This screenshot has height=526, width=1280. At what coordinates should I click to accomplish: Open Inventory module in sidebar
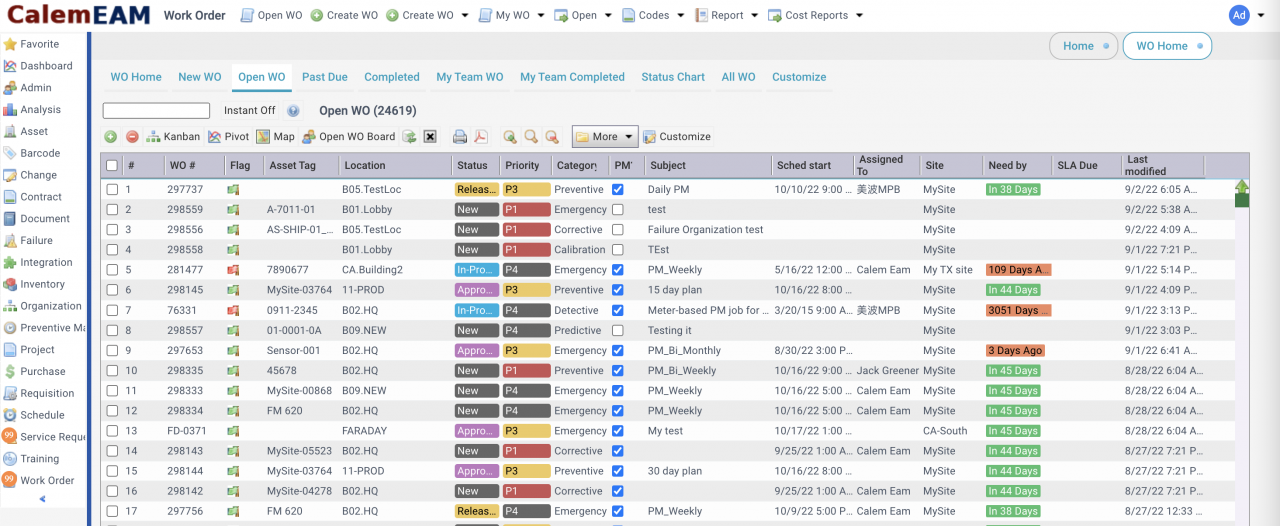click(x=33, y=284)
